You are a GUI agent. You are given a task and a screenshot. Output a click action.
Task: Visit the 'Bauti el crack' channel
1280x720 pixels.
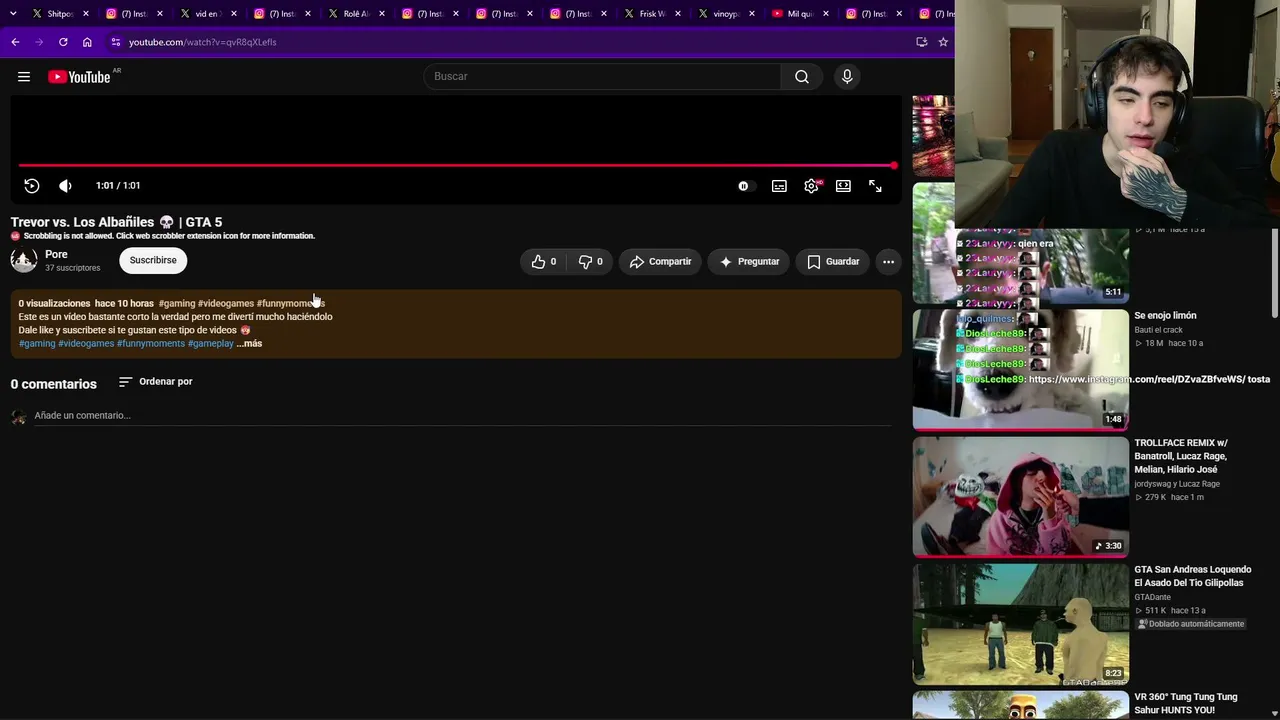point(1158,330)
